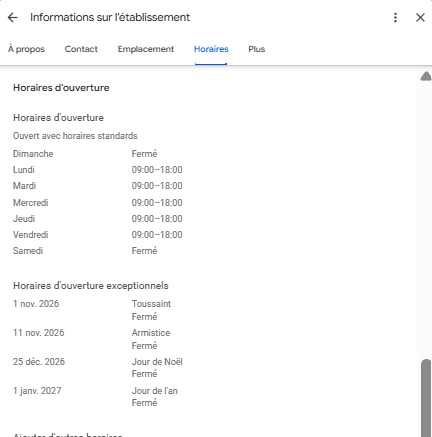The image size is (432, 437).
Task: Select the Horaires tab
Action: (x=211, y=49)
